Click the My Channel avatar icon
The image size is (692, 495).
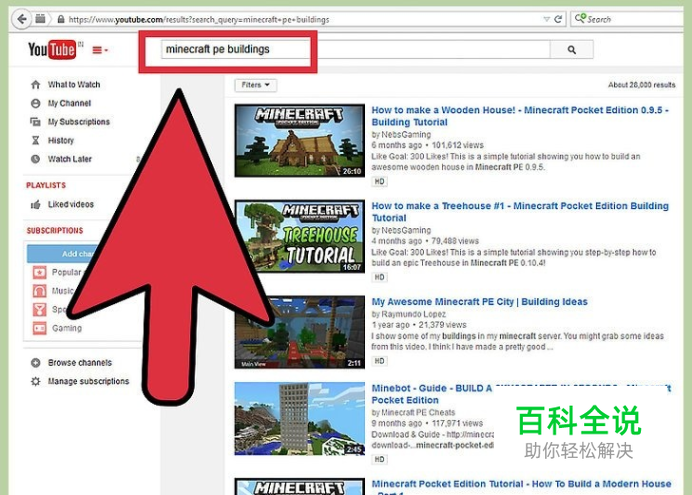[35, 103]
